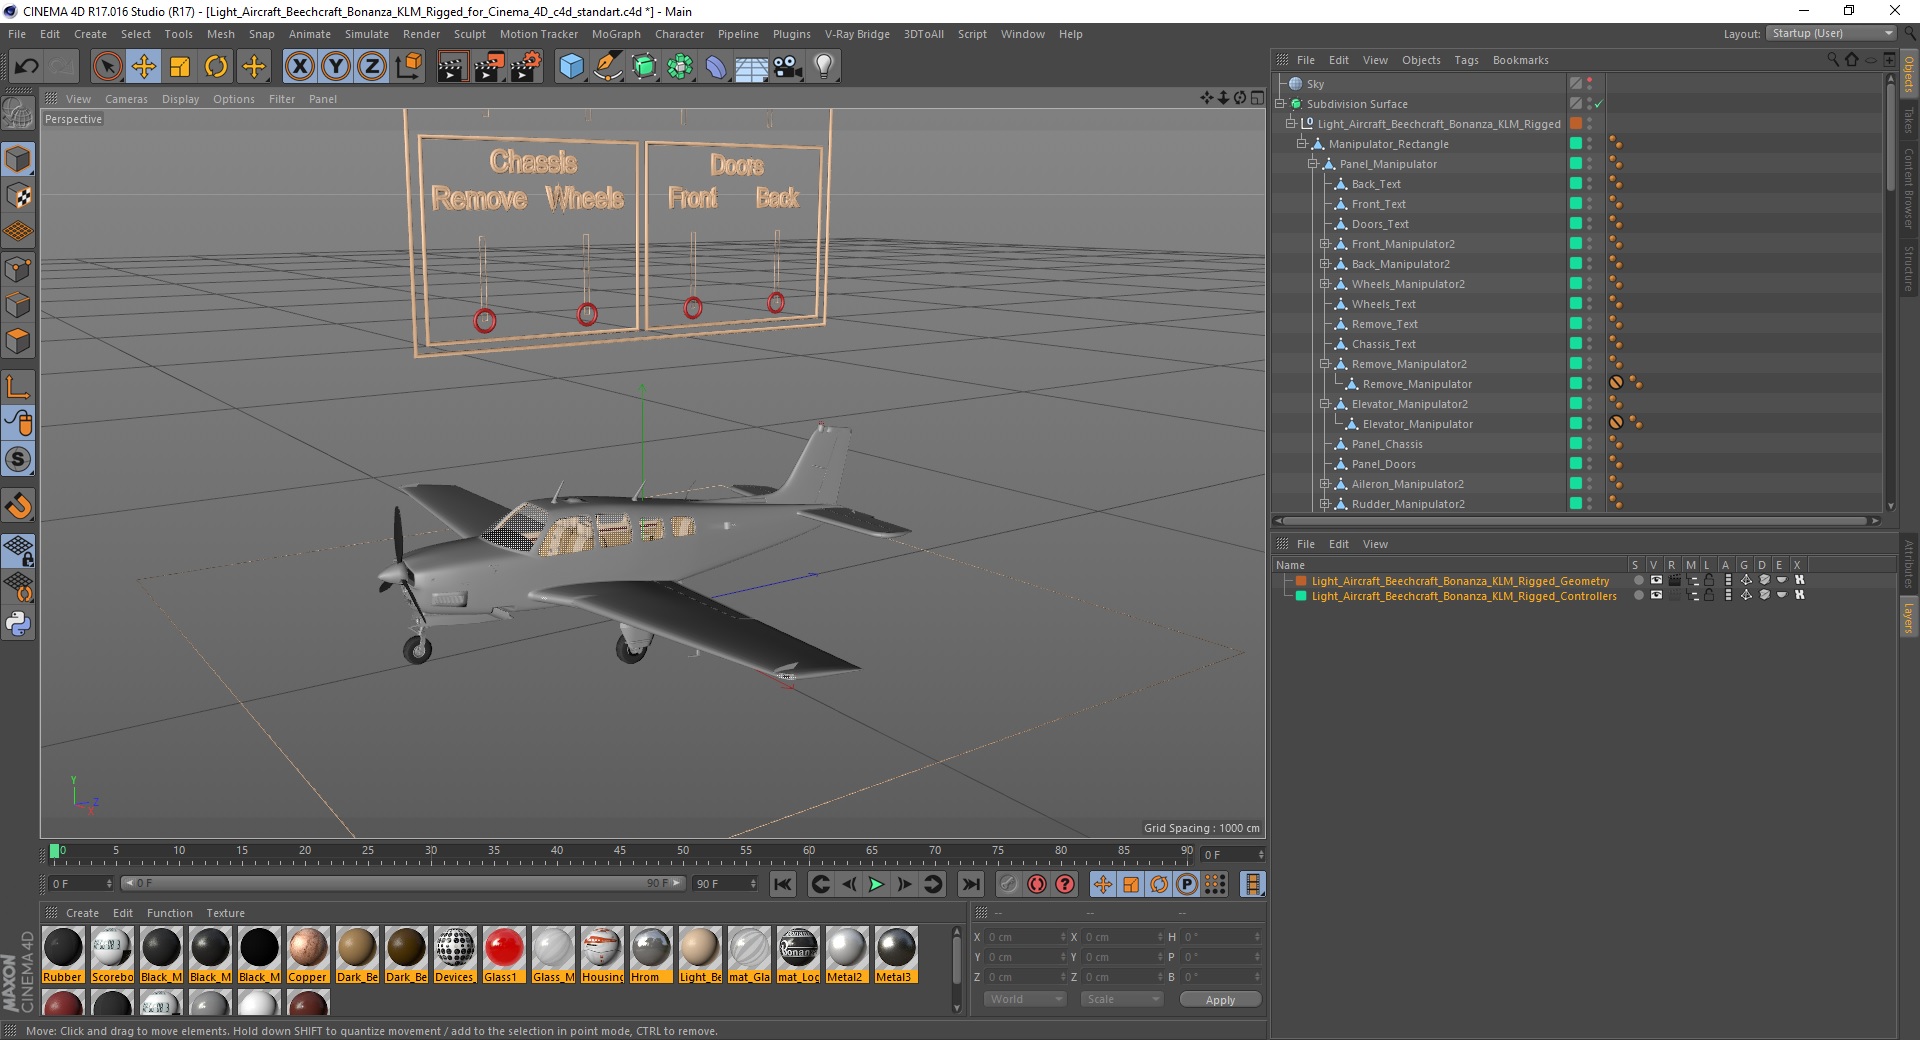Click the Apply coordinates button
The width and height of the screenshot is (1920, 1040).
point(1220,999)
